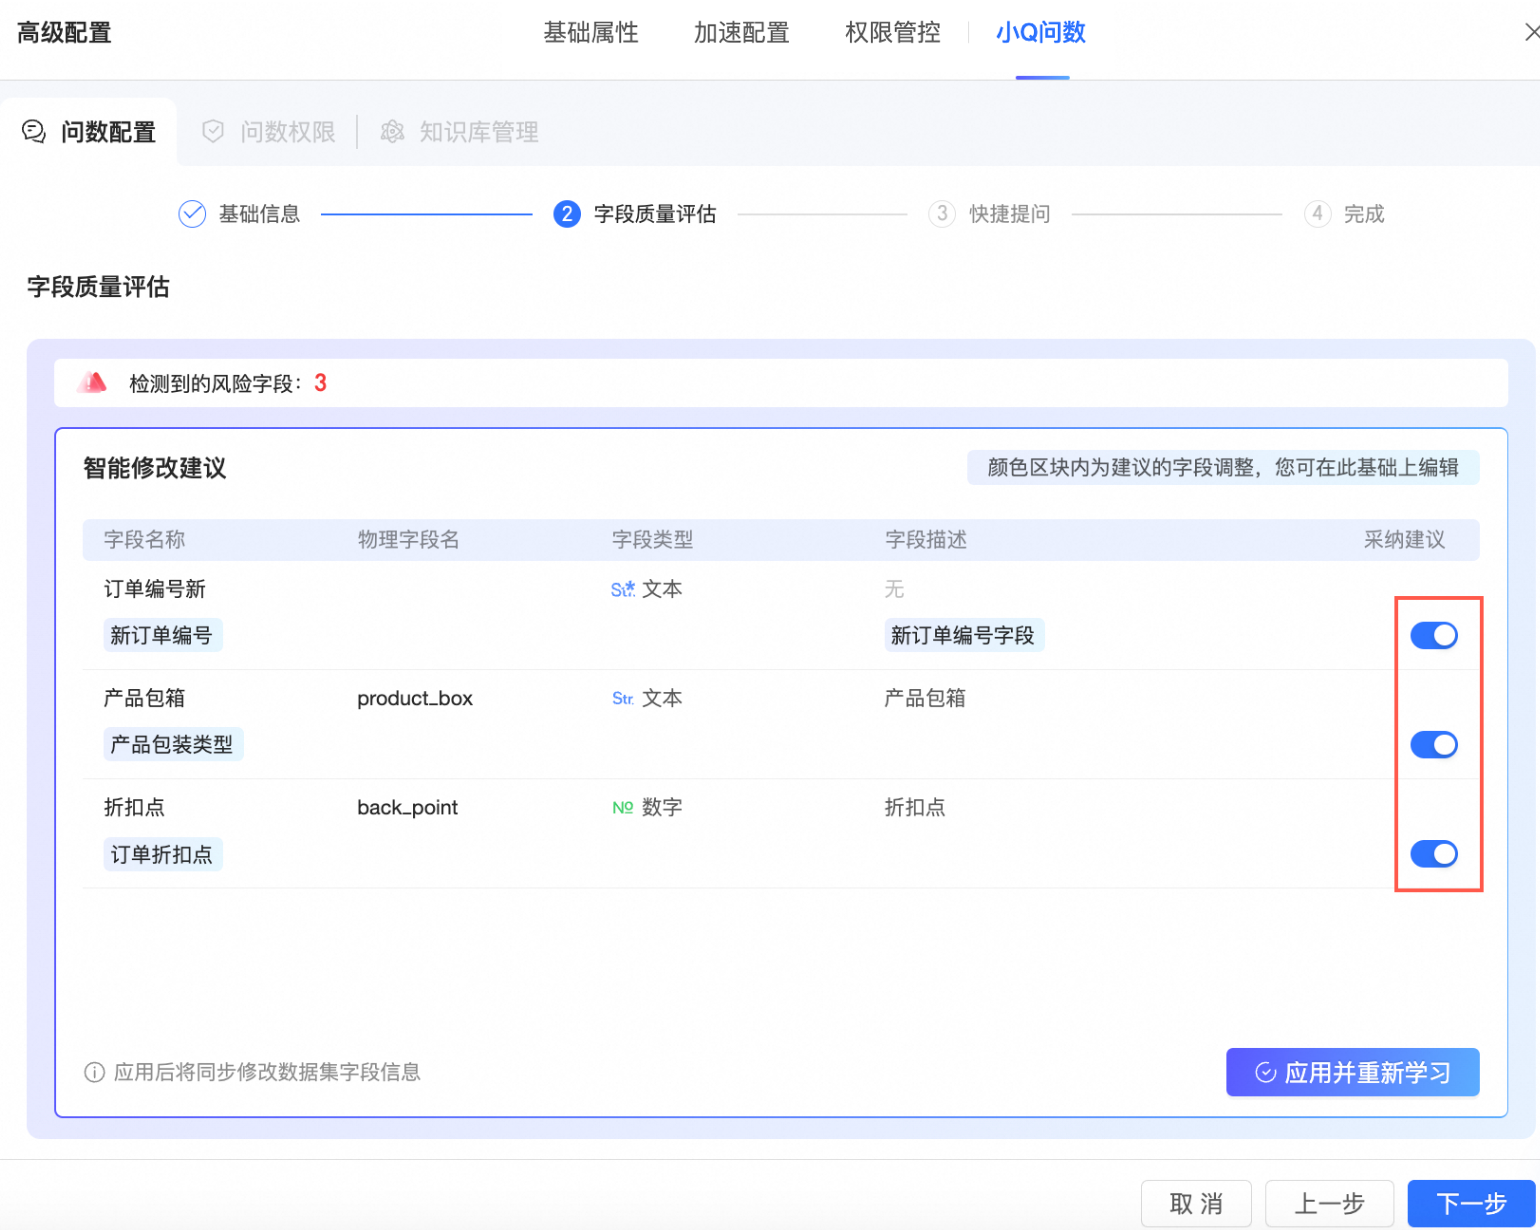Switch to the 加速配置 tab

(x=742, y=33)
